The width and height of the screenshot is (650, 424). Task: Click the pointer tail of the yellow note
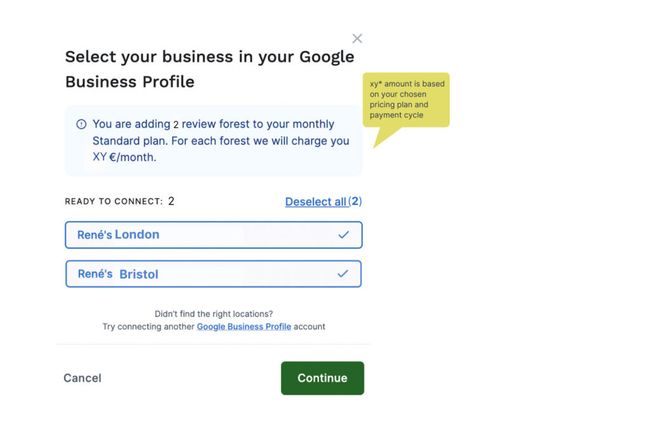pos(381,136)
